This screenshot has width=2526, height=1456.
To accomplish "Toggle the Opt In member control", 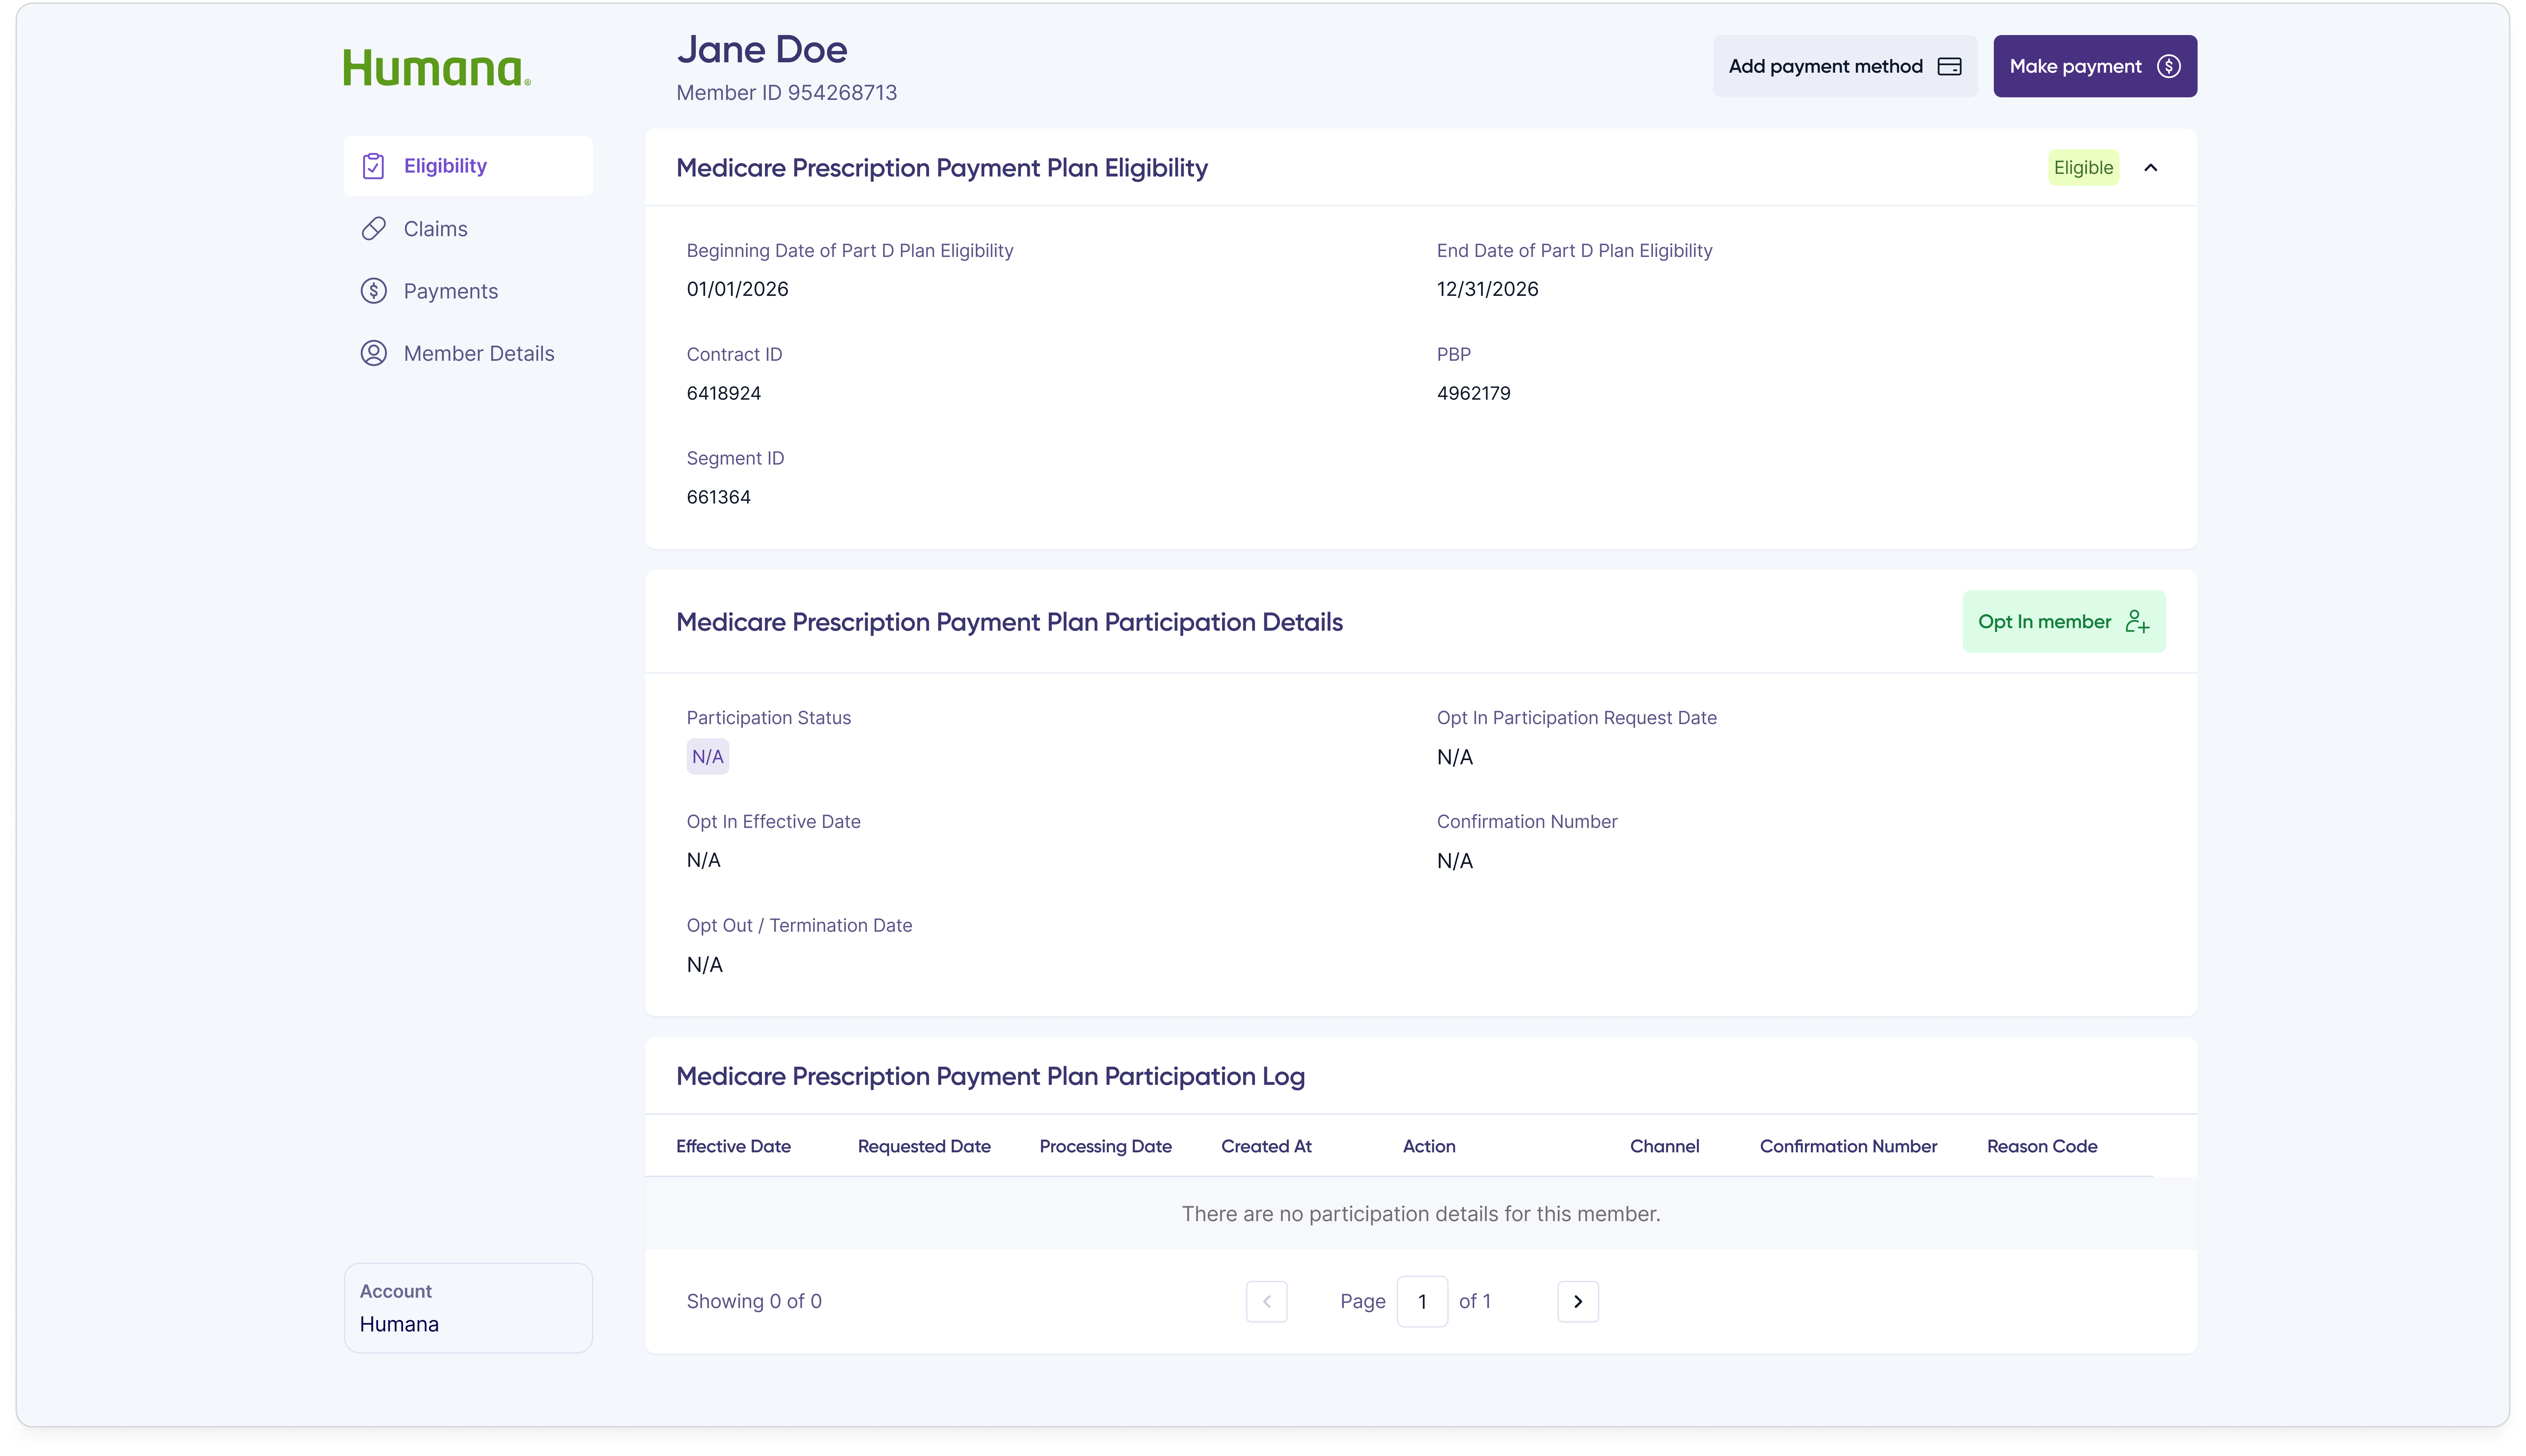I will coord(2063,621).
